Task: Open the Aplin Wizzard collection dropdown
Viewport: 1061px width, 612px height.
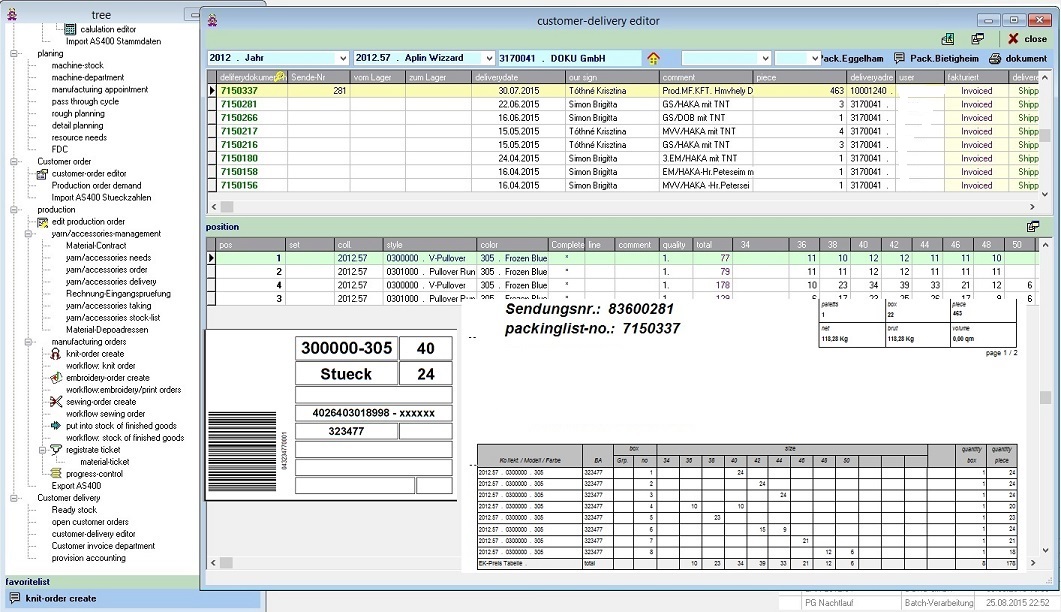Action: [x=488, y=59]
